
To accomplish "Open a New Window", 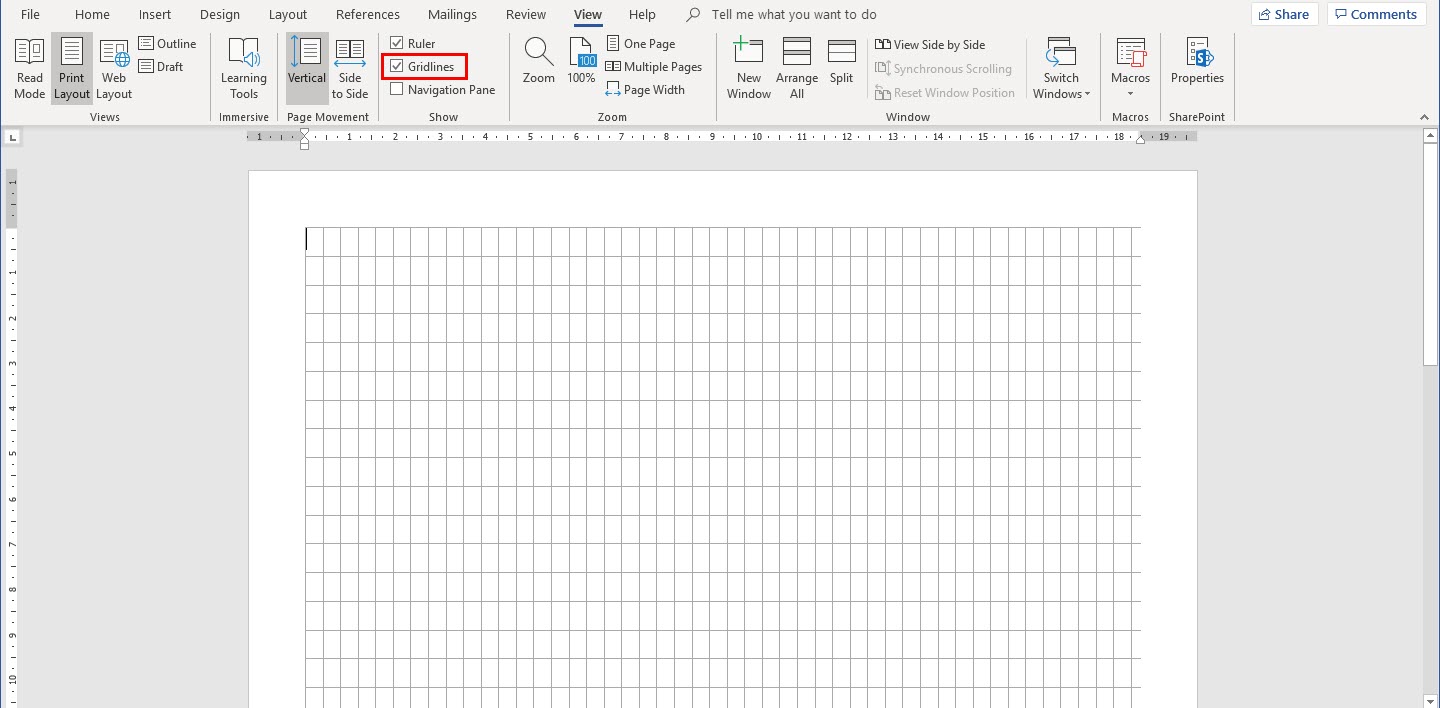I will tap(748, 67).
